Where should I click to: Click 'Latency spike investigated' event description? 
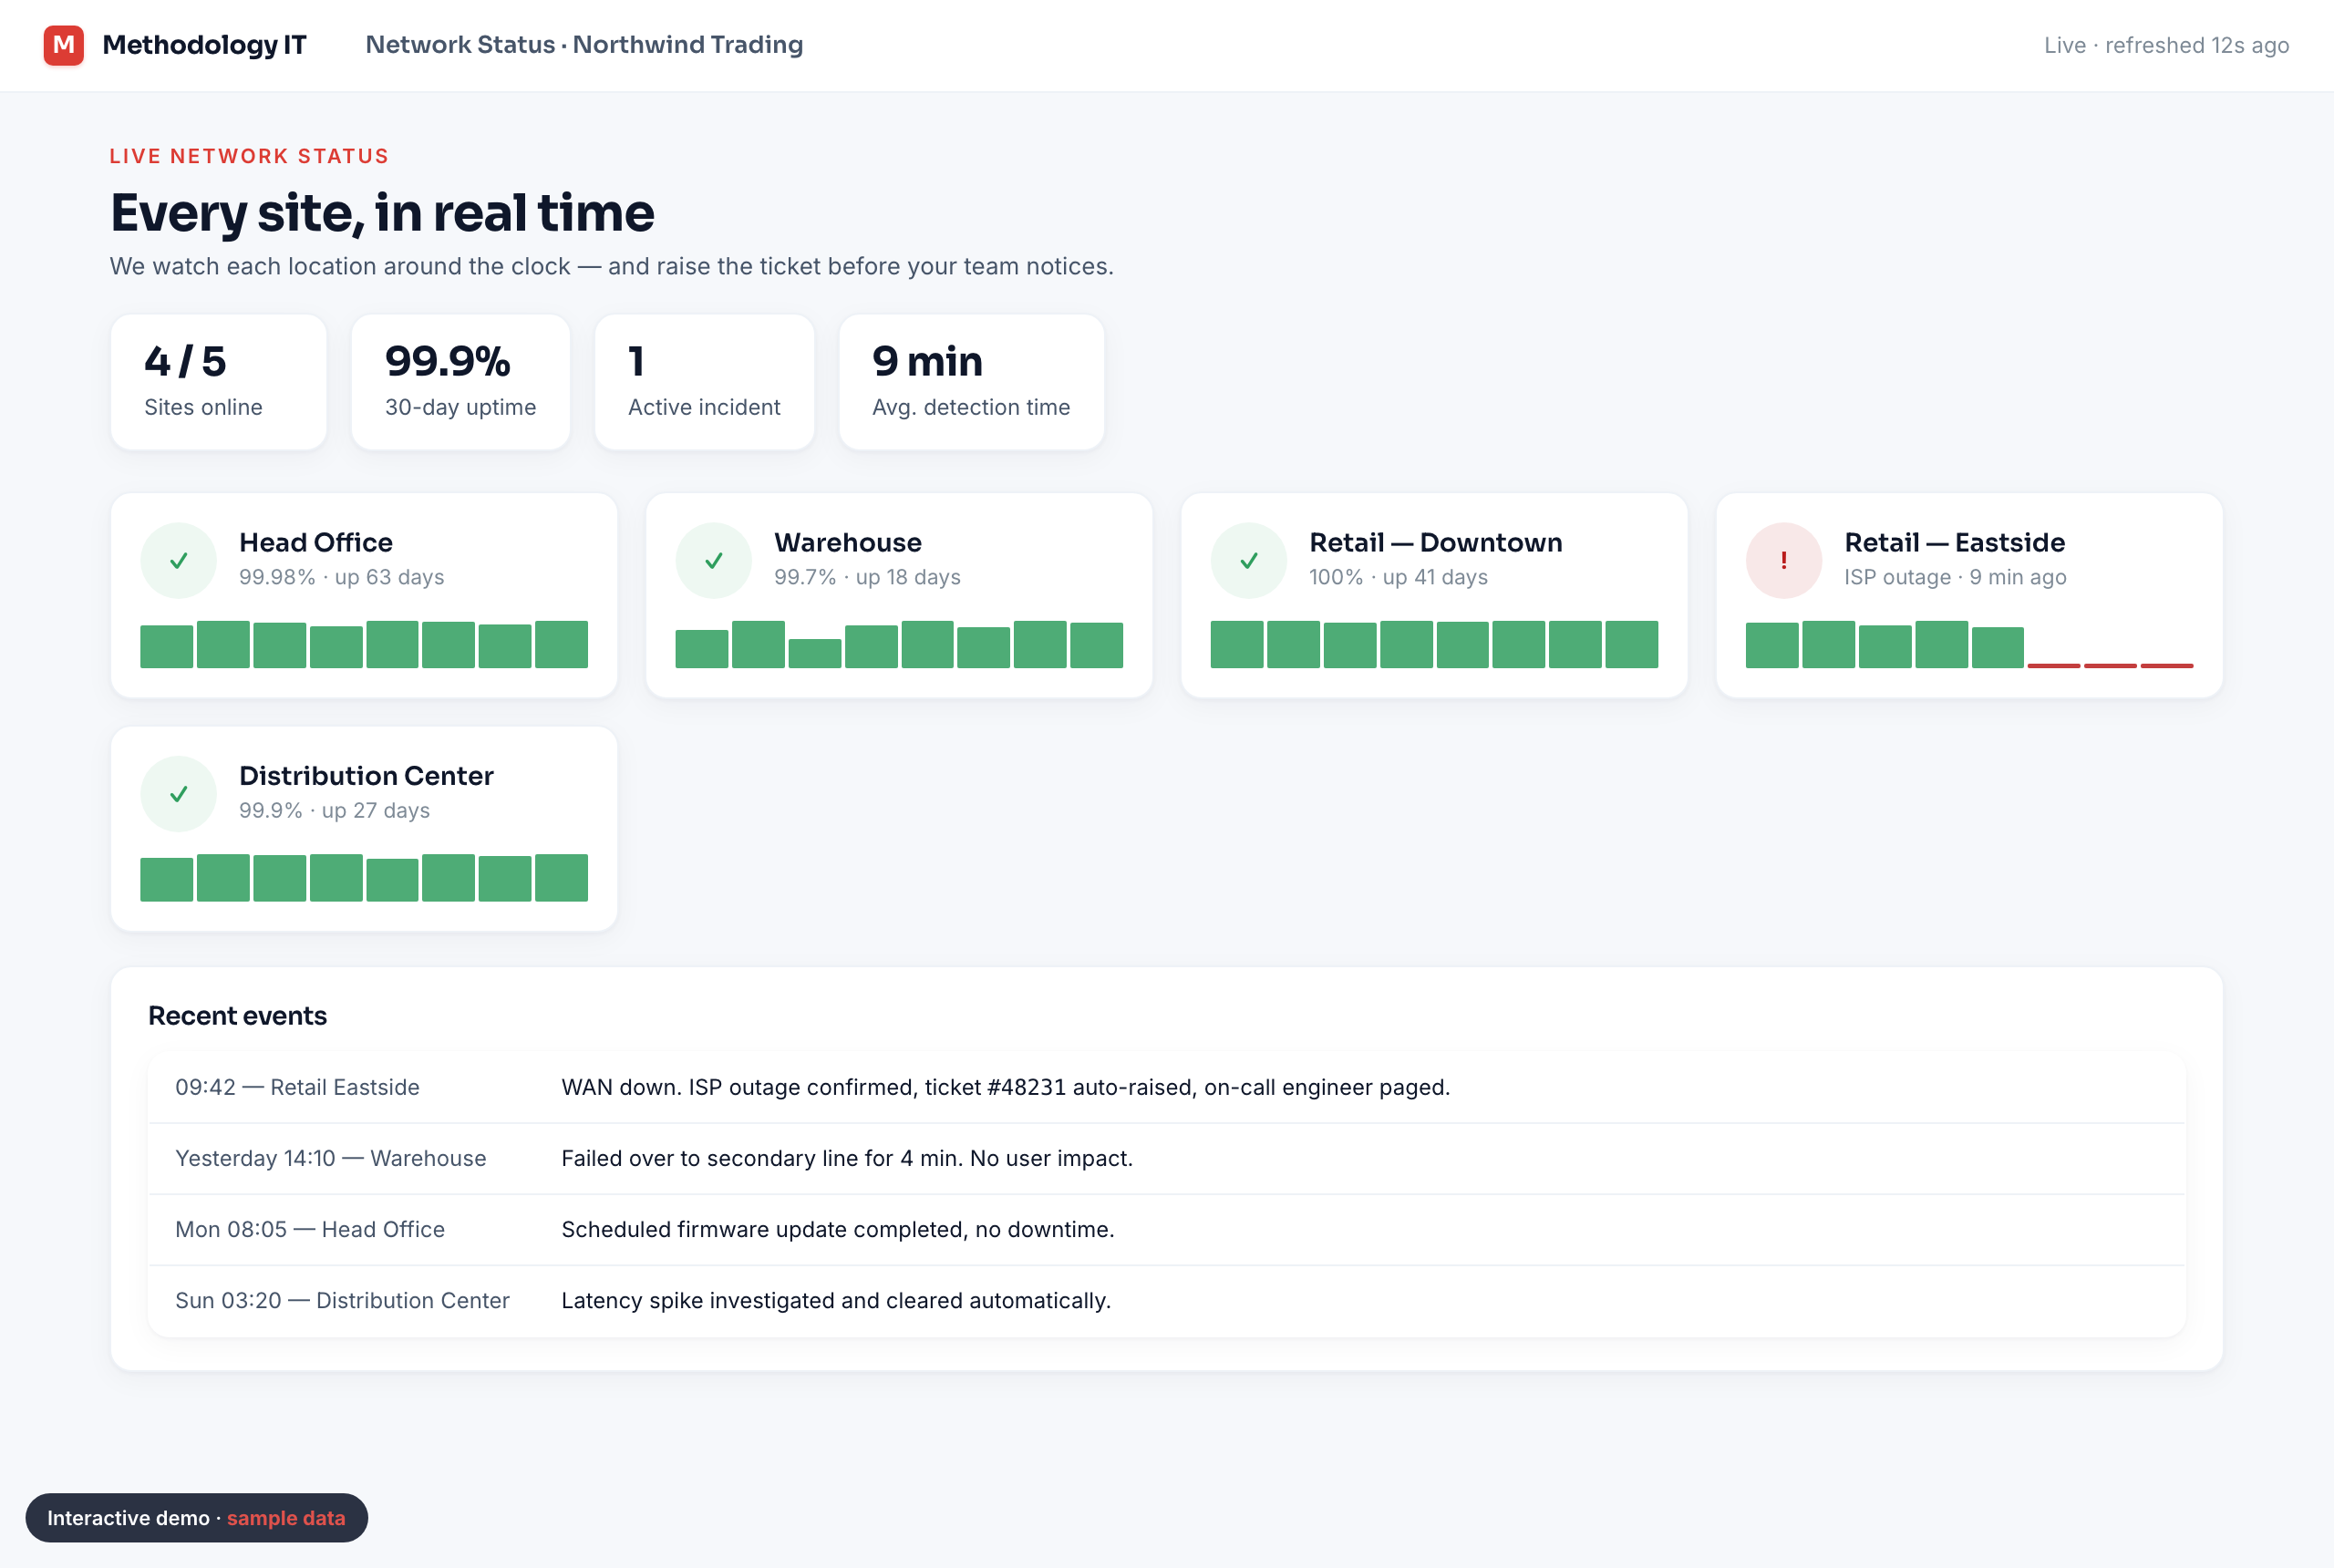point(836,1300)
